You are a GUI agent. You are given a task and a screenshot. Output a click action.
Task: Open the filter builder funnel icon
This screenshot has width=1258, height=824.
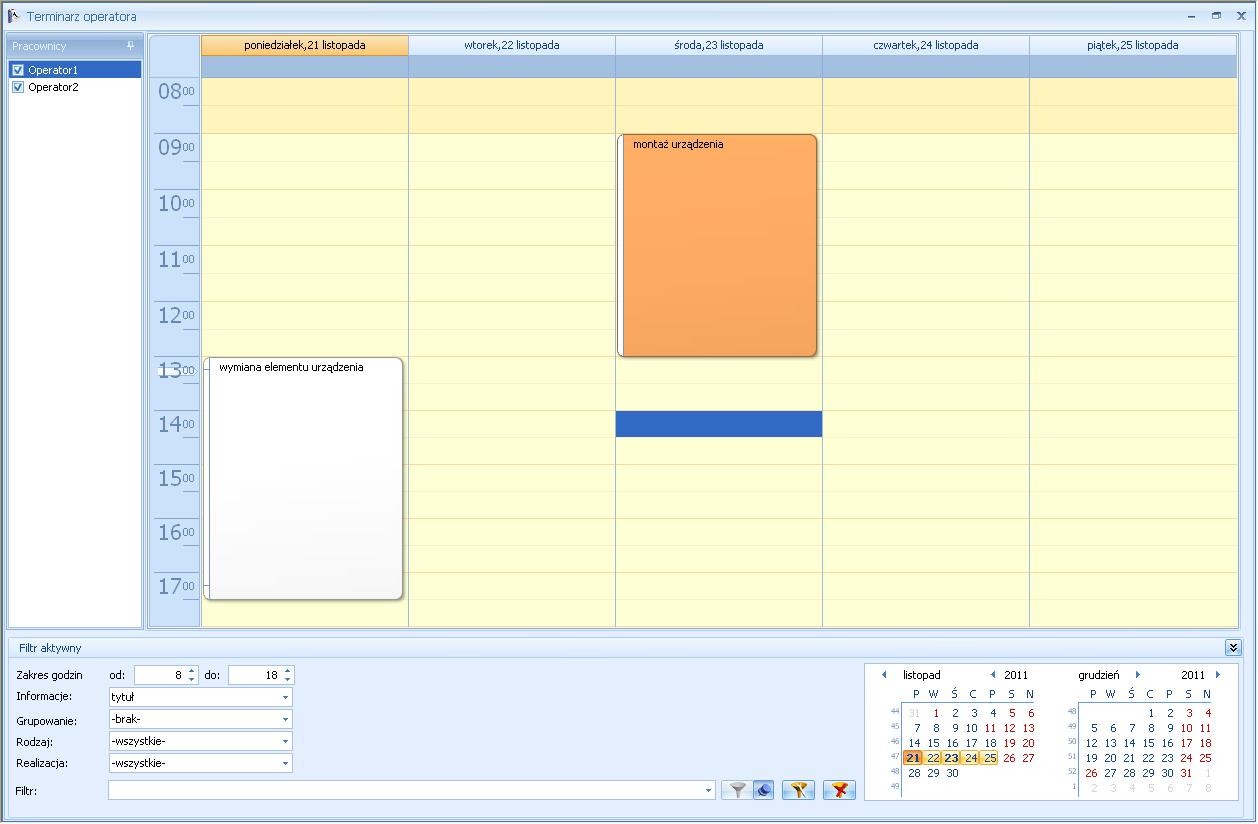click(x=798, y=790)
